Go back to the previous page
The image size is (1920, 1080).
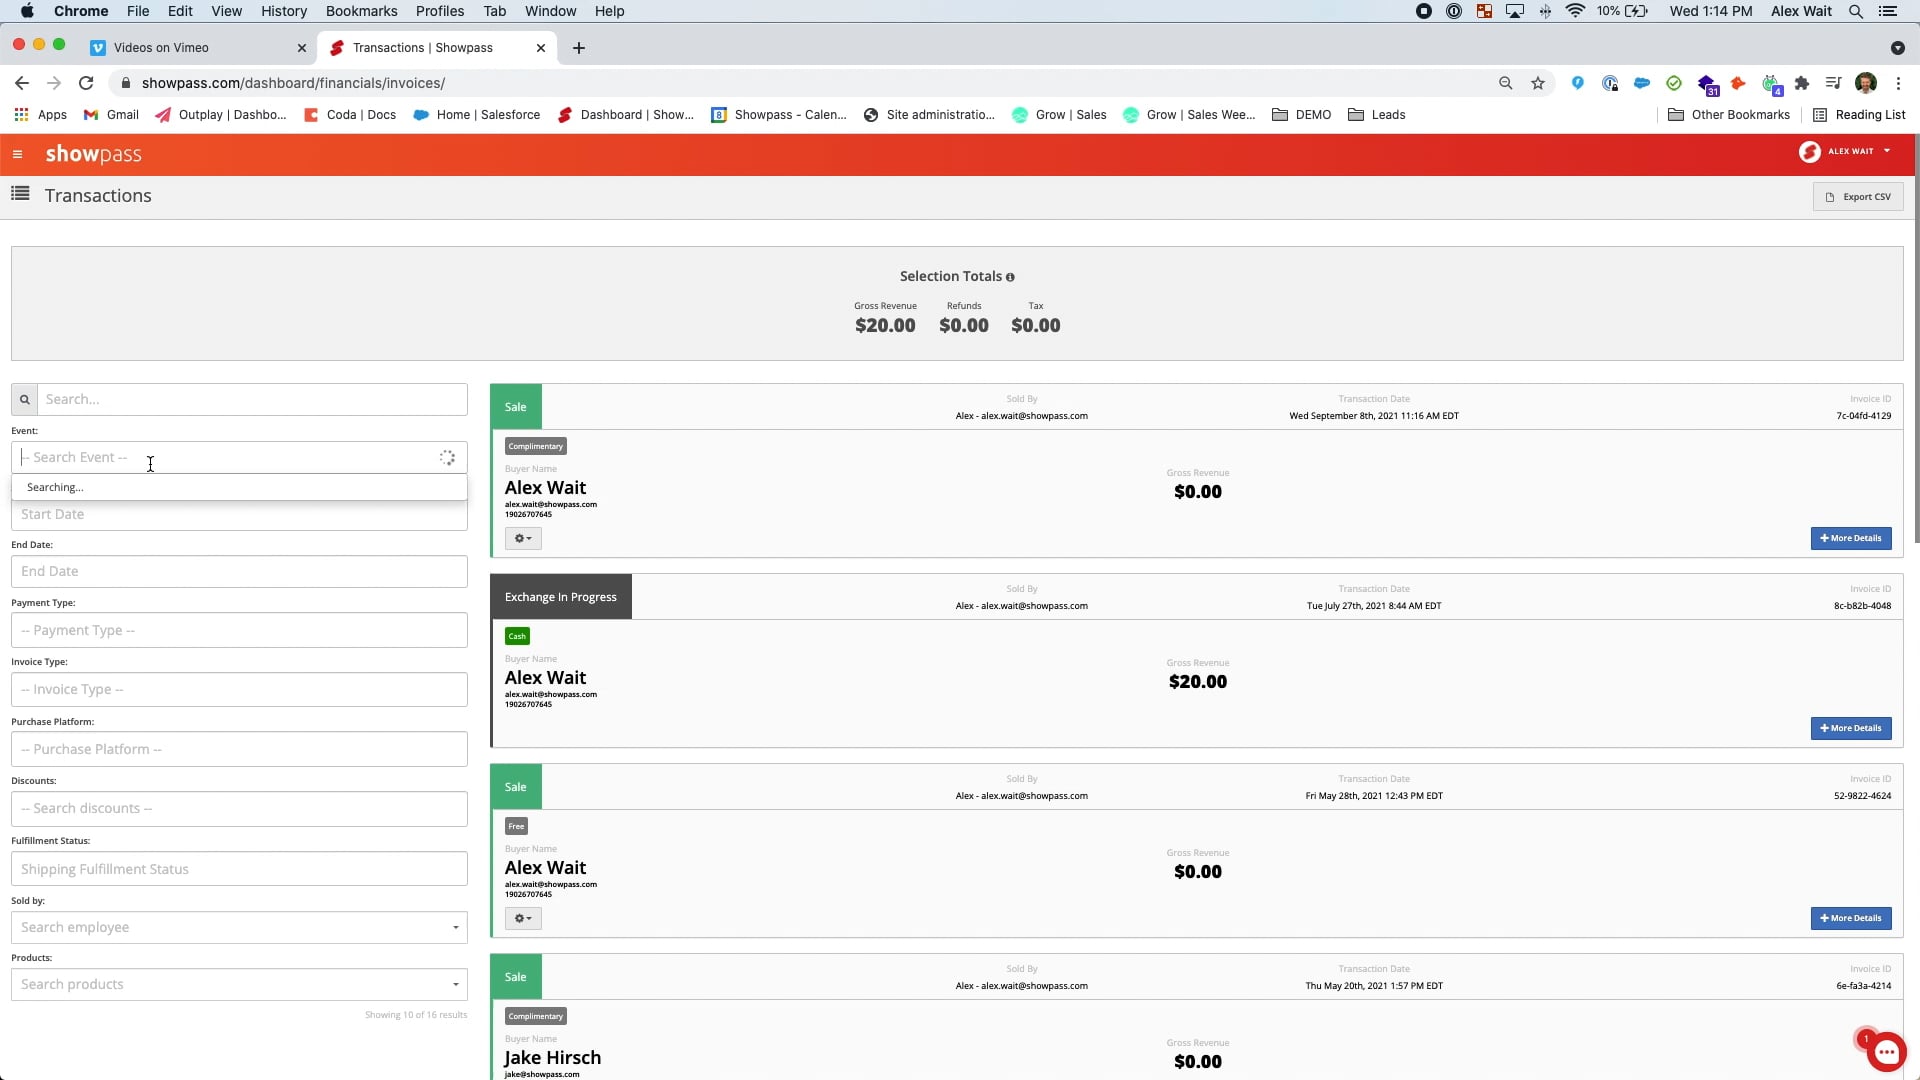pos(22,83)
